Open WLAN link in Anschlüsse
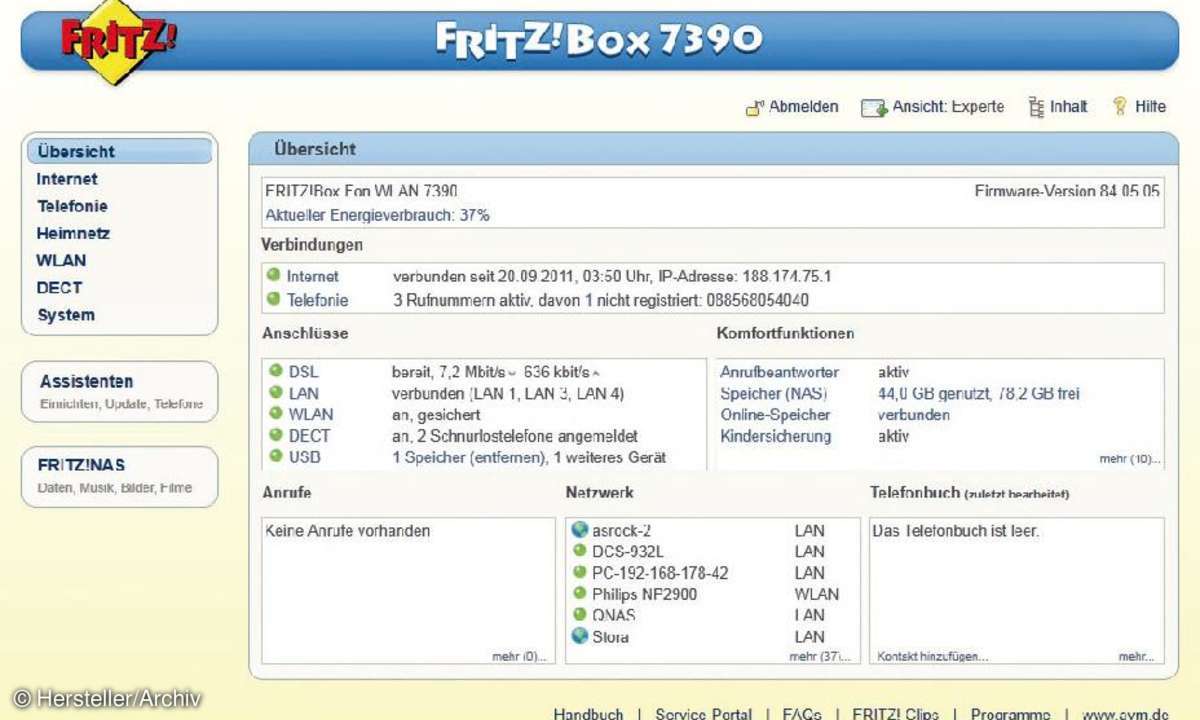Viewport: 1200px width, 720px height. (311, 414)
